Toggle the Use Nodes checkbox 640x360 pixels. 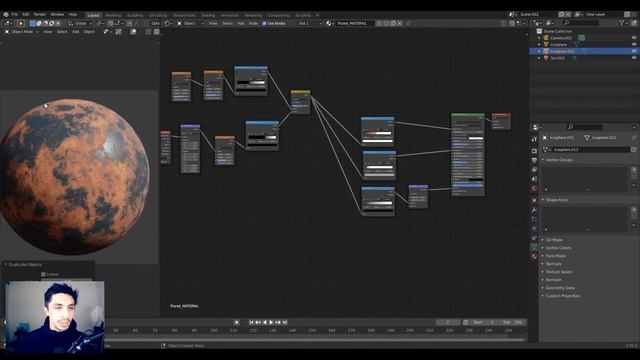[264, 23]
